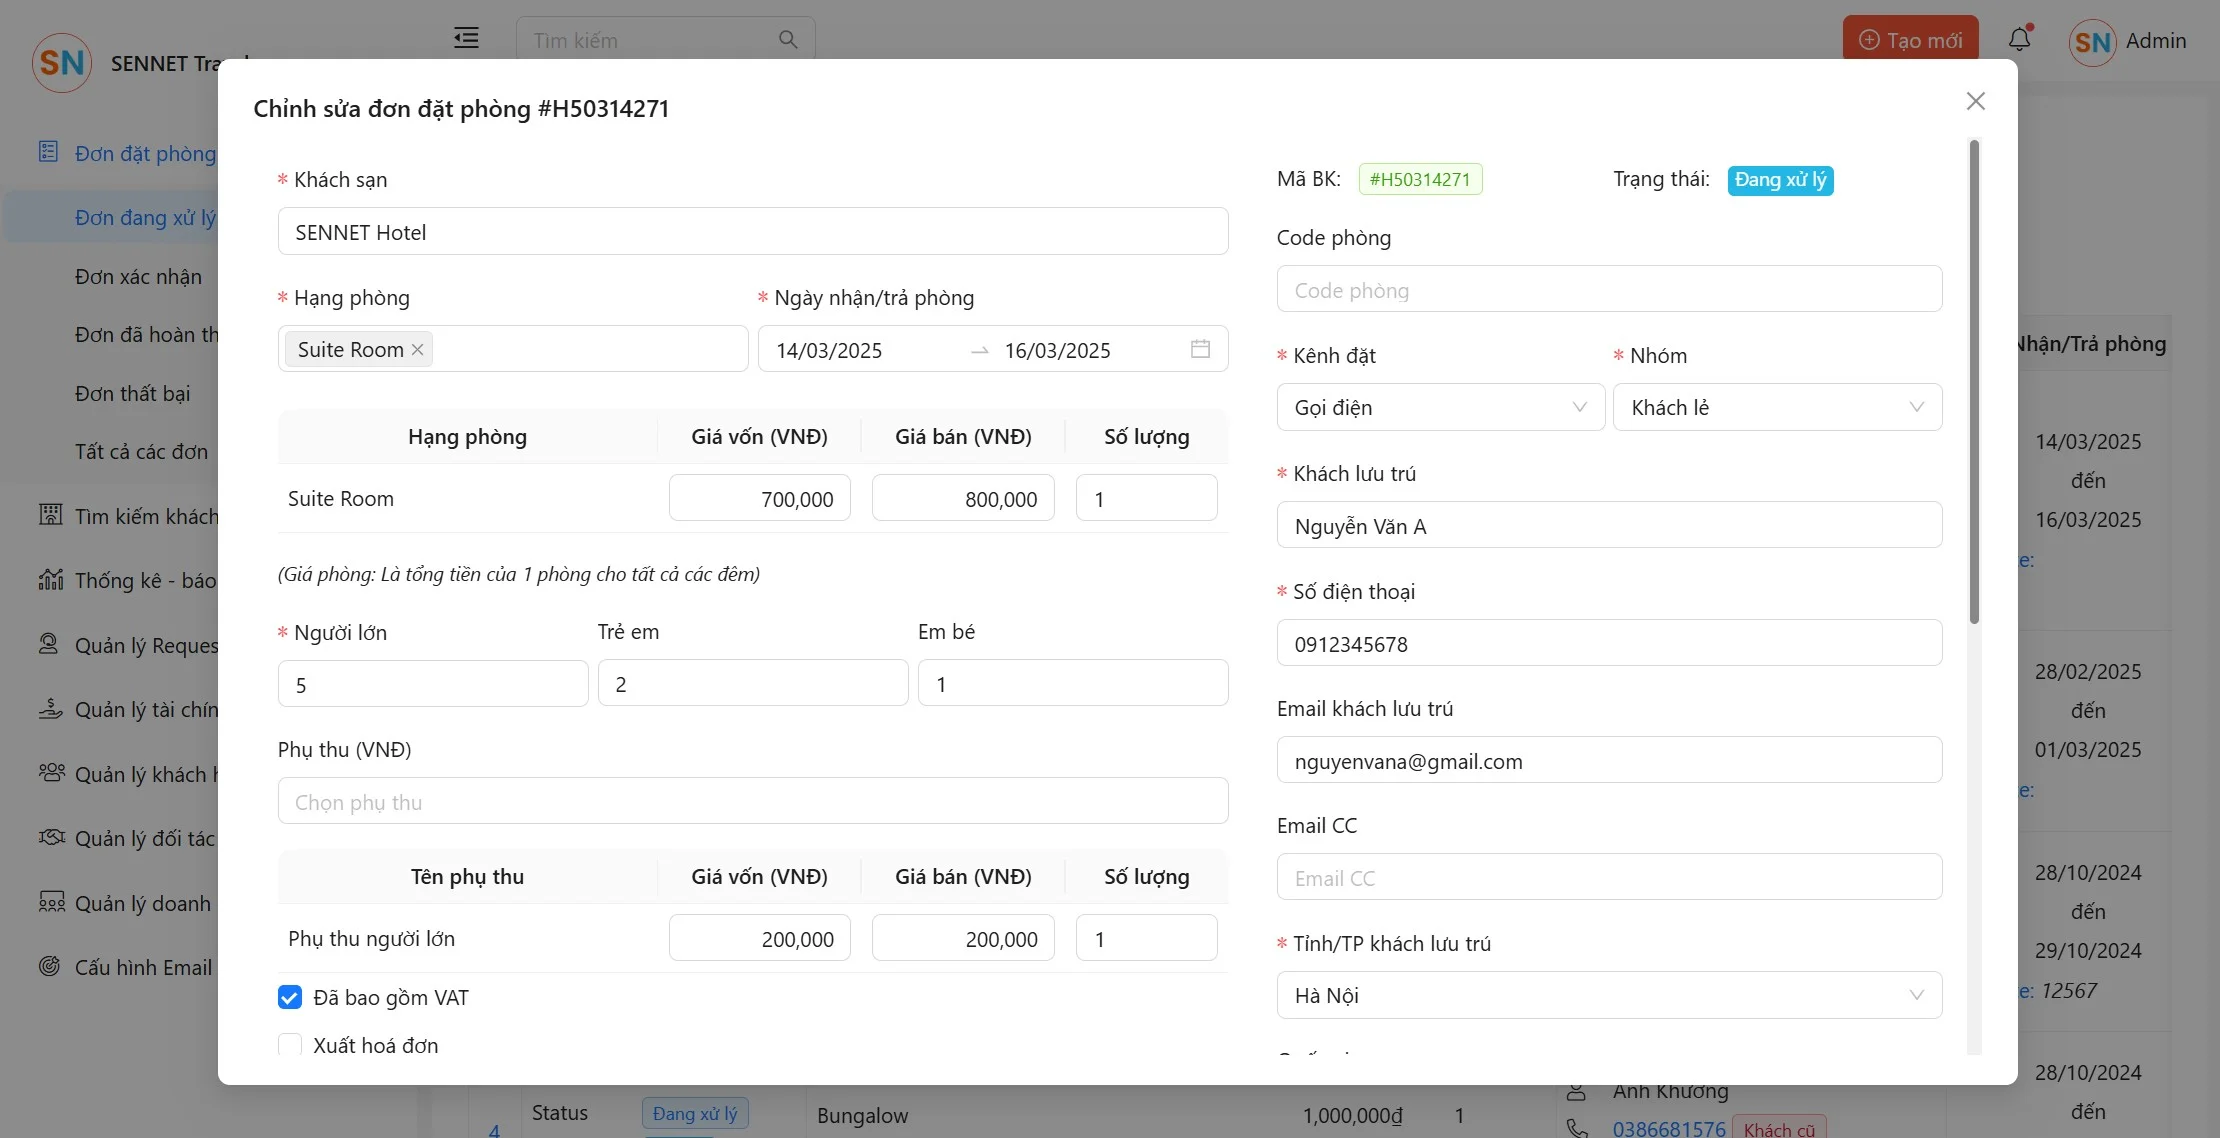
Task: Open Tỉnh/TP khách lưu trú dropdown
Action: [x=1608, y=995]
